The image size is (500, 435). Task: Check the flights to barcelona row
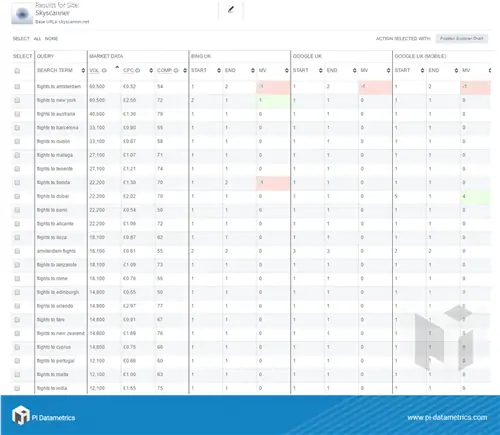[x=17, y=128]
